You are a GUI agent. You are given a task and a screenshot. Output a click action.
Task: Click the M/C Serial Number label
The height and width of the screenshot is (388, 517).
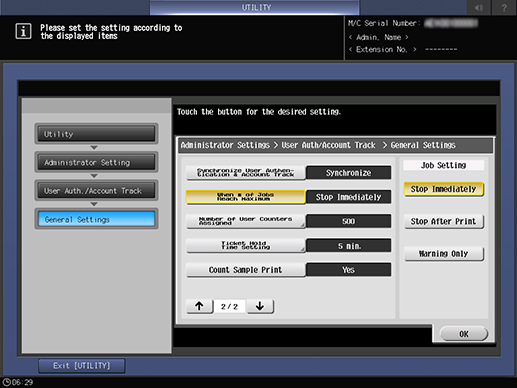pos(383,23)
